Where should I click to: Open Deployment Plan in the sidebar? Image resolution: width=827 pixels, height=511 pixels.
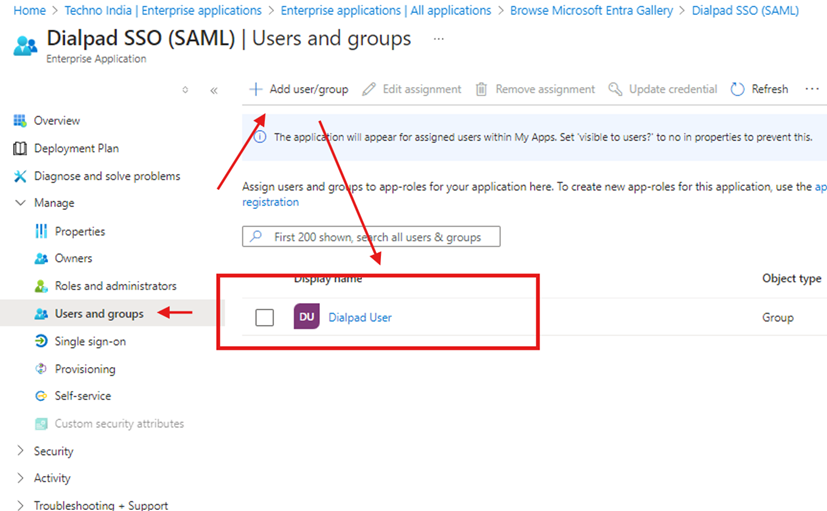(76, 149)
